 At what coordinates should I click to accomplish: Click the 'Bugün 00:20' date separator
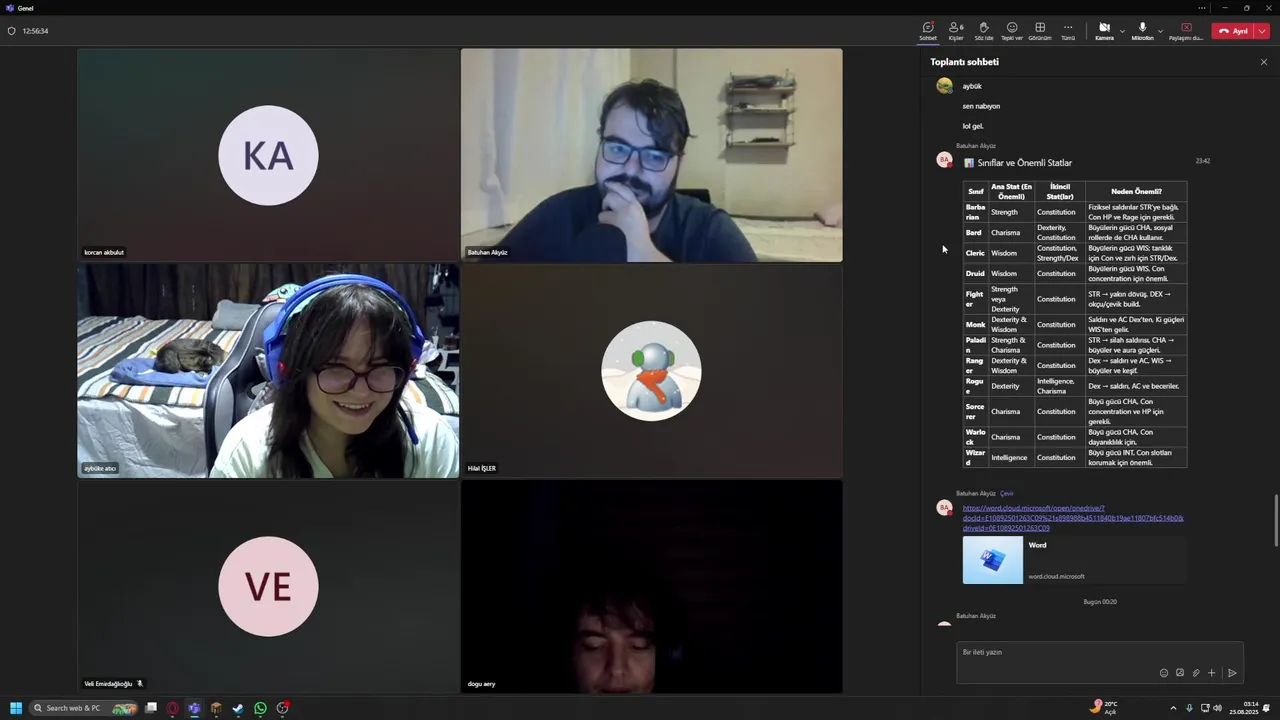coord(1100,602)
